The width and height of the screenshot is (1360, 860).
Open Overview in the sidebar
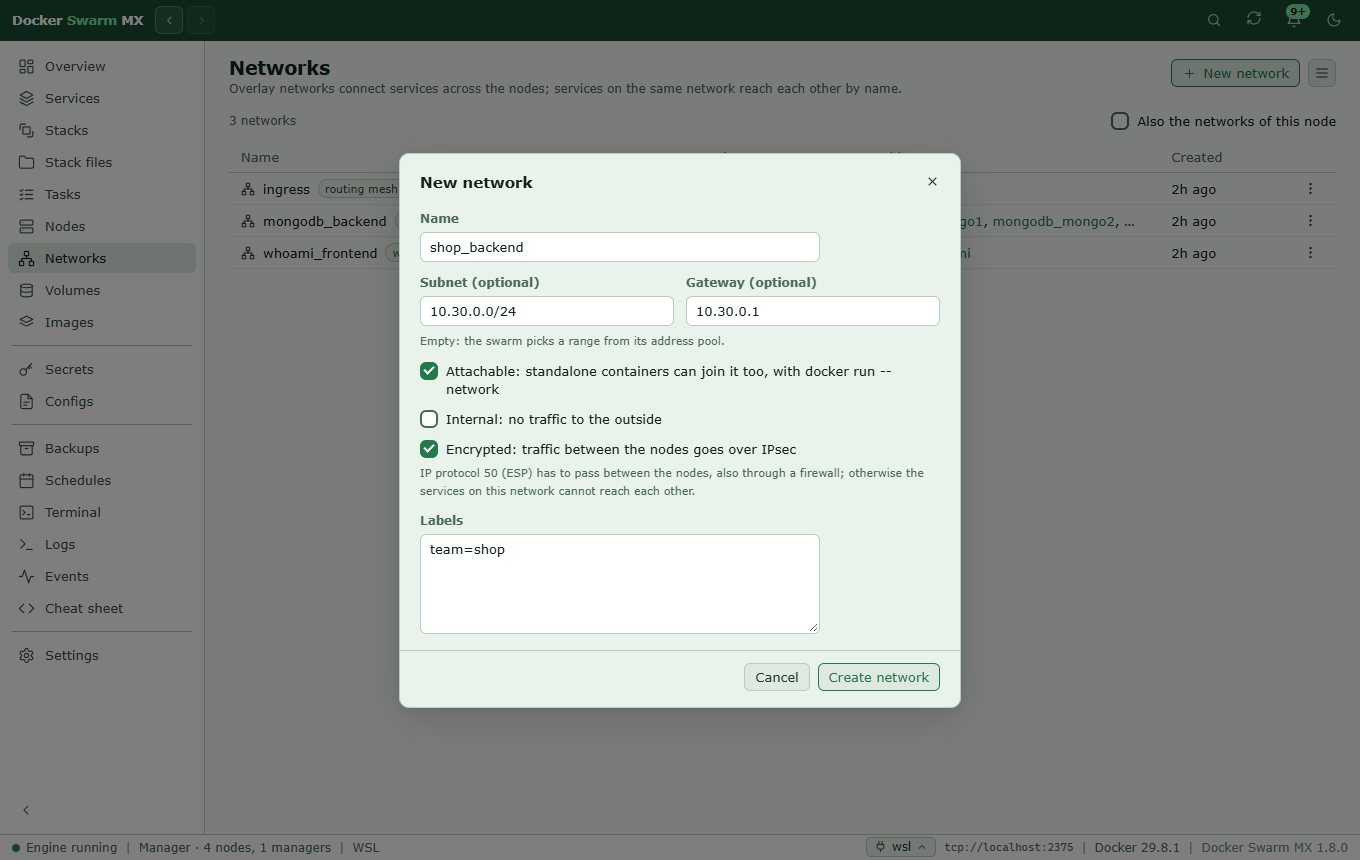tap(102, 66)
